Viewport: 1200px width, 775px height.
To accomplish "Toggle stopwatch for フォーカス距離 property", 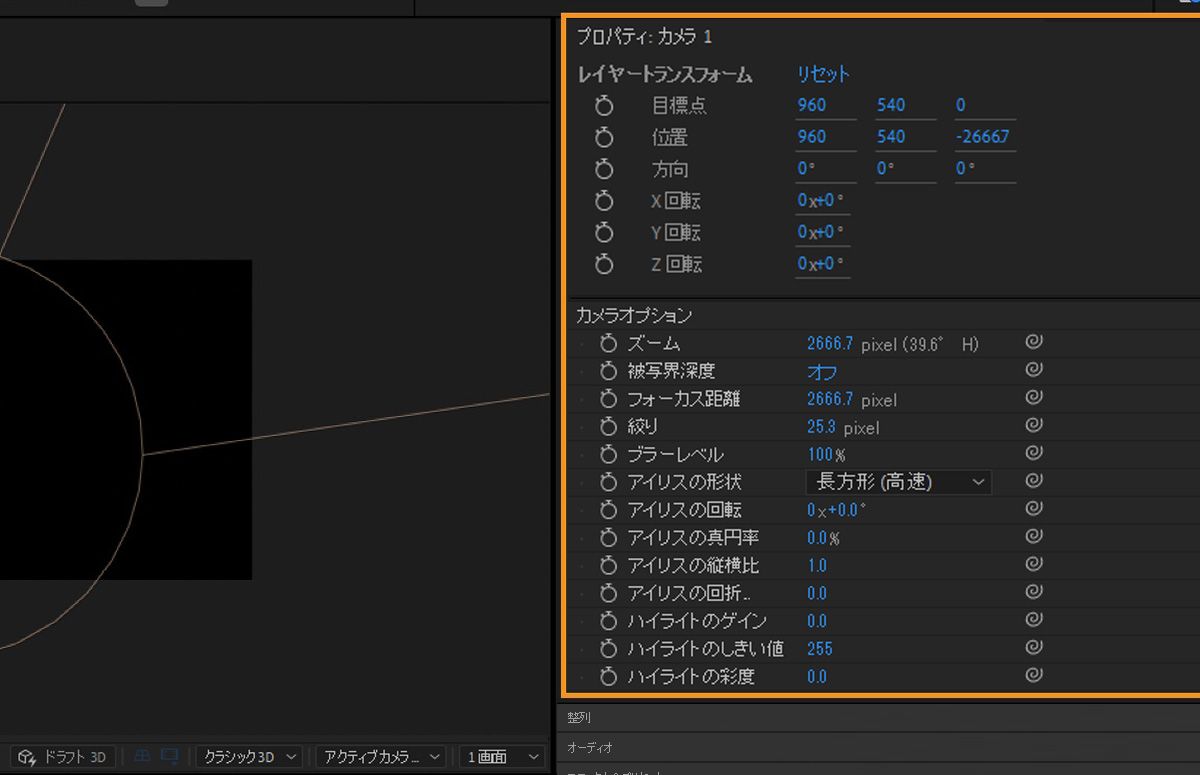I will pyautogui.click(x=609, y=399).
